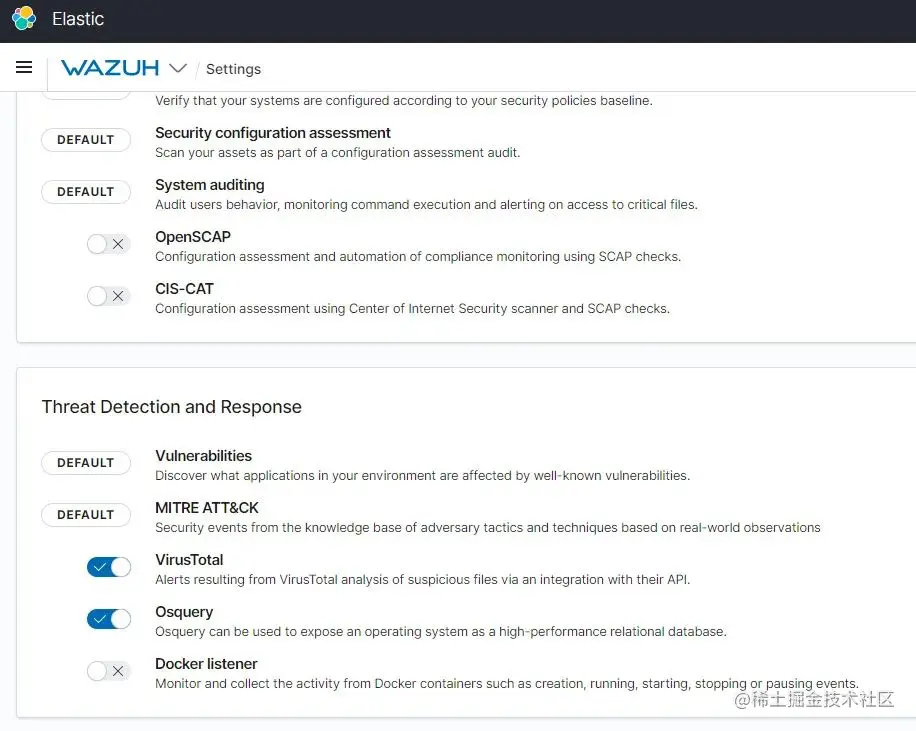
Task: Click the Elastic title text
Action: [78, 19]
